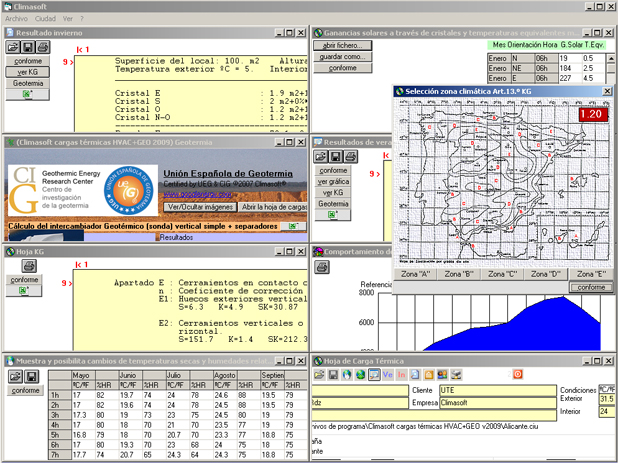The image size is (618, 463).
Task: Green globe icon in Hoja de Carga Térmica toolbar
Action: click(360, 375)
